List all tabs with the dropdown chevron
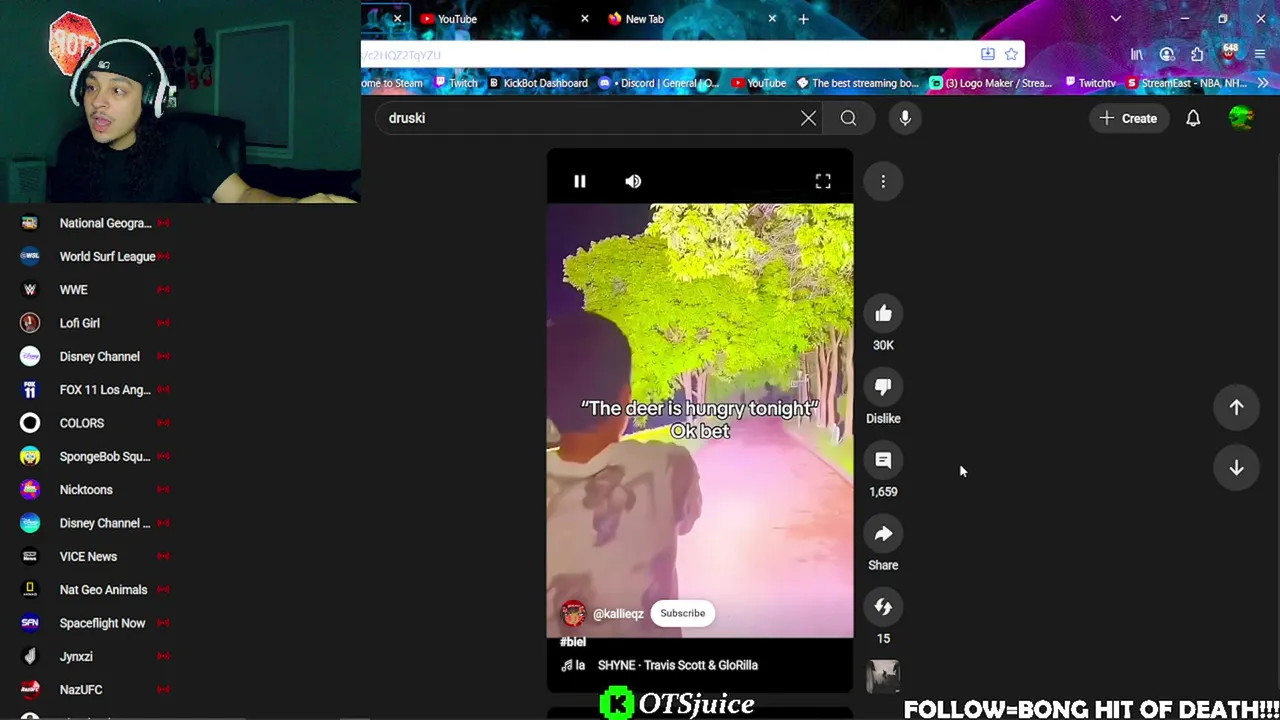Viewport: 1280px width, 720px height. coord(1116,19)
